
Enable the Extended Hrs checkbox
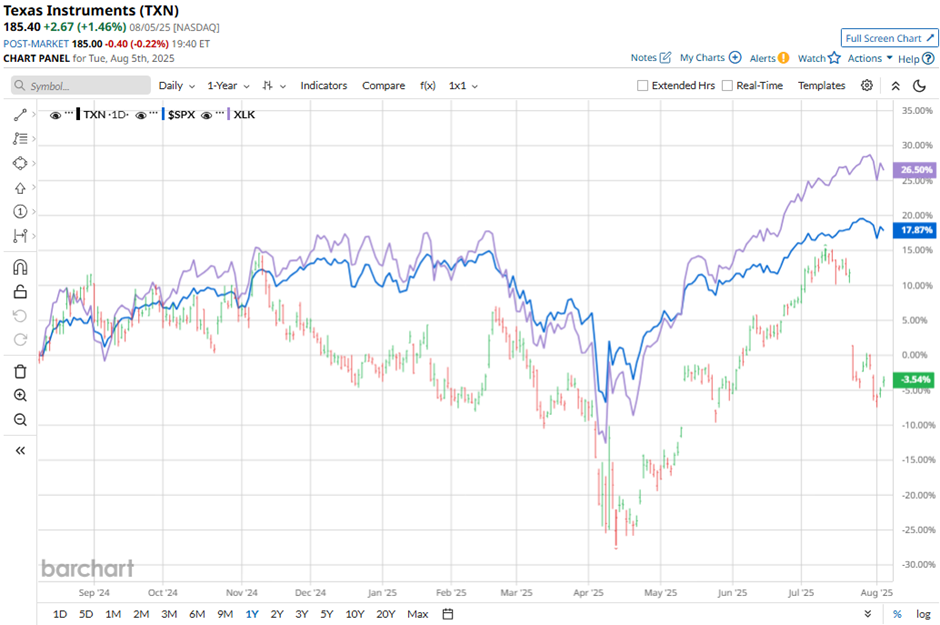643,86
